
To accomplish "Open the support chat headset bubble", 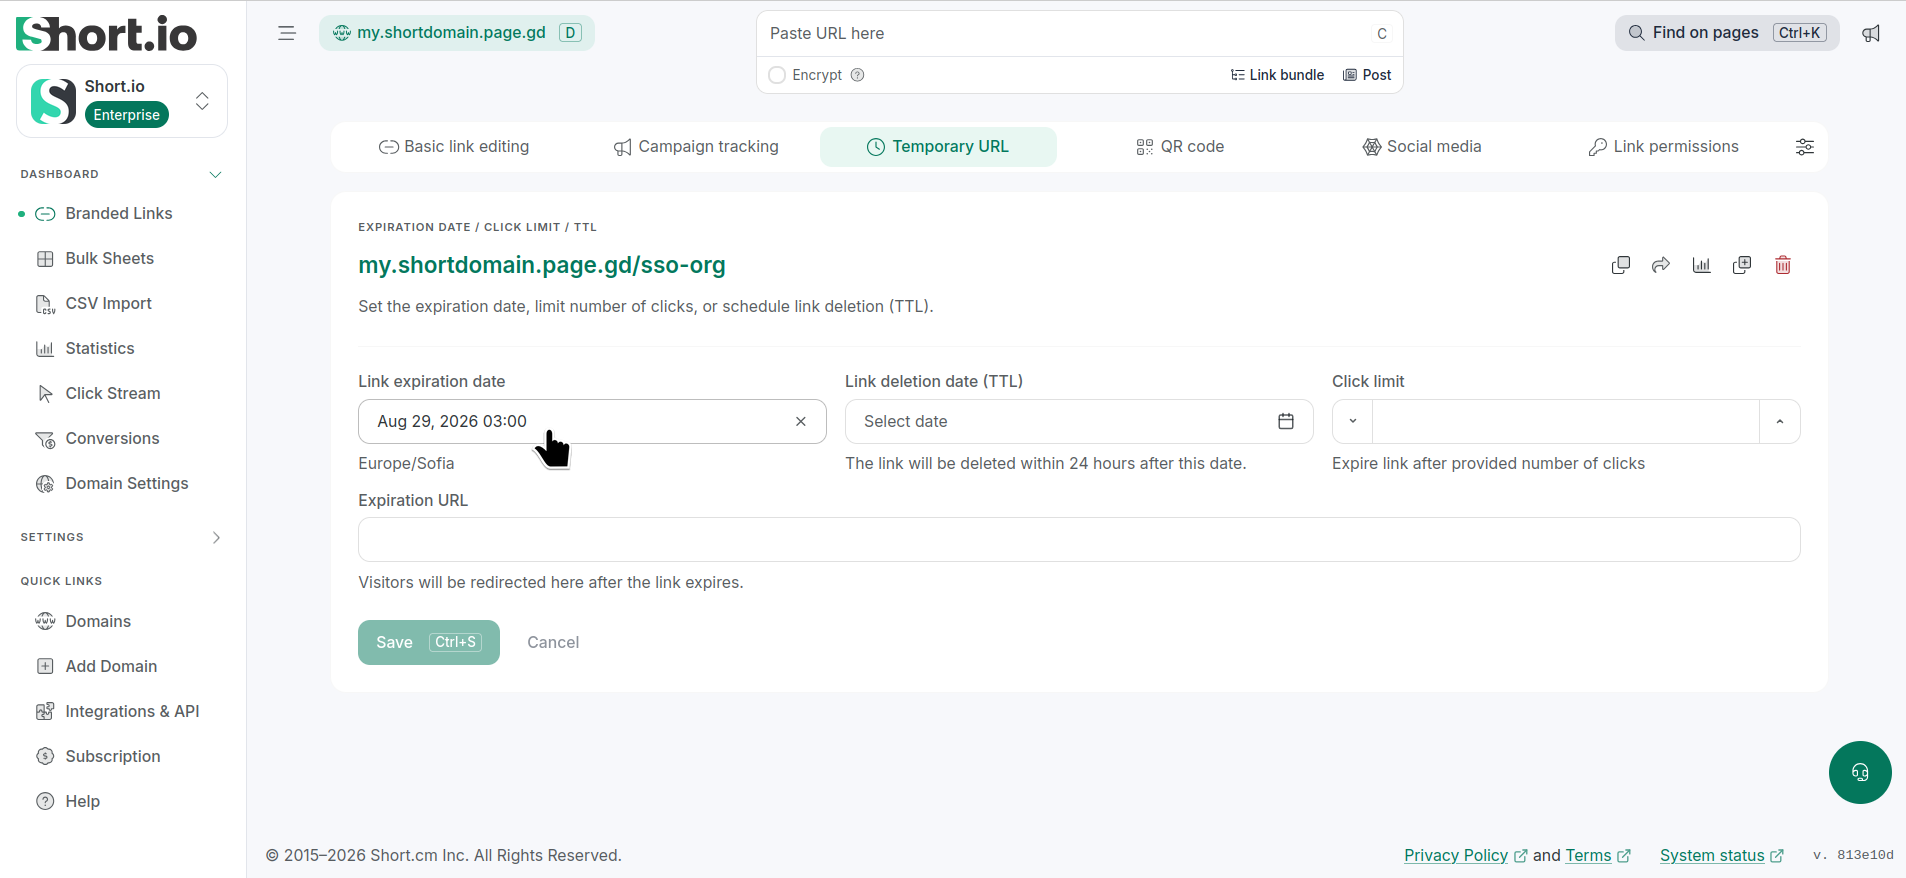I will tap(1860, 772).
